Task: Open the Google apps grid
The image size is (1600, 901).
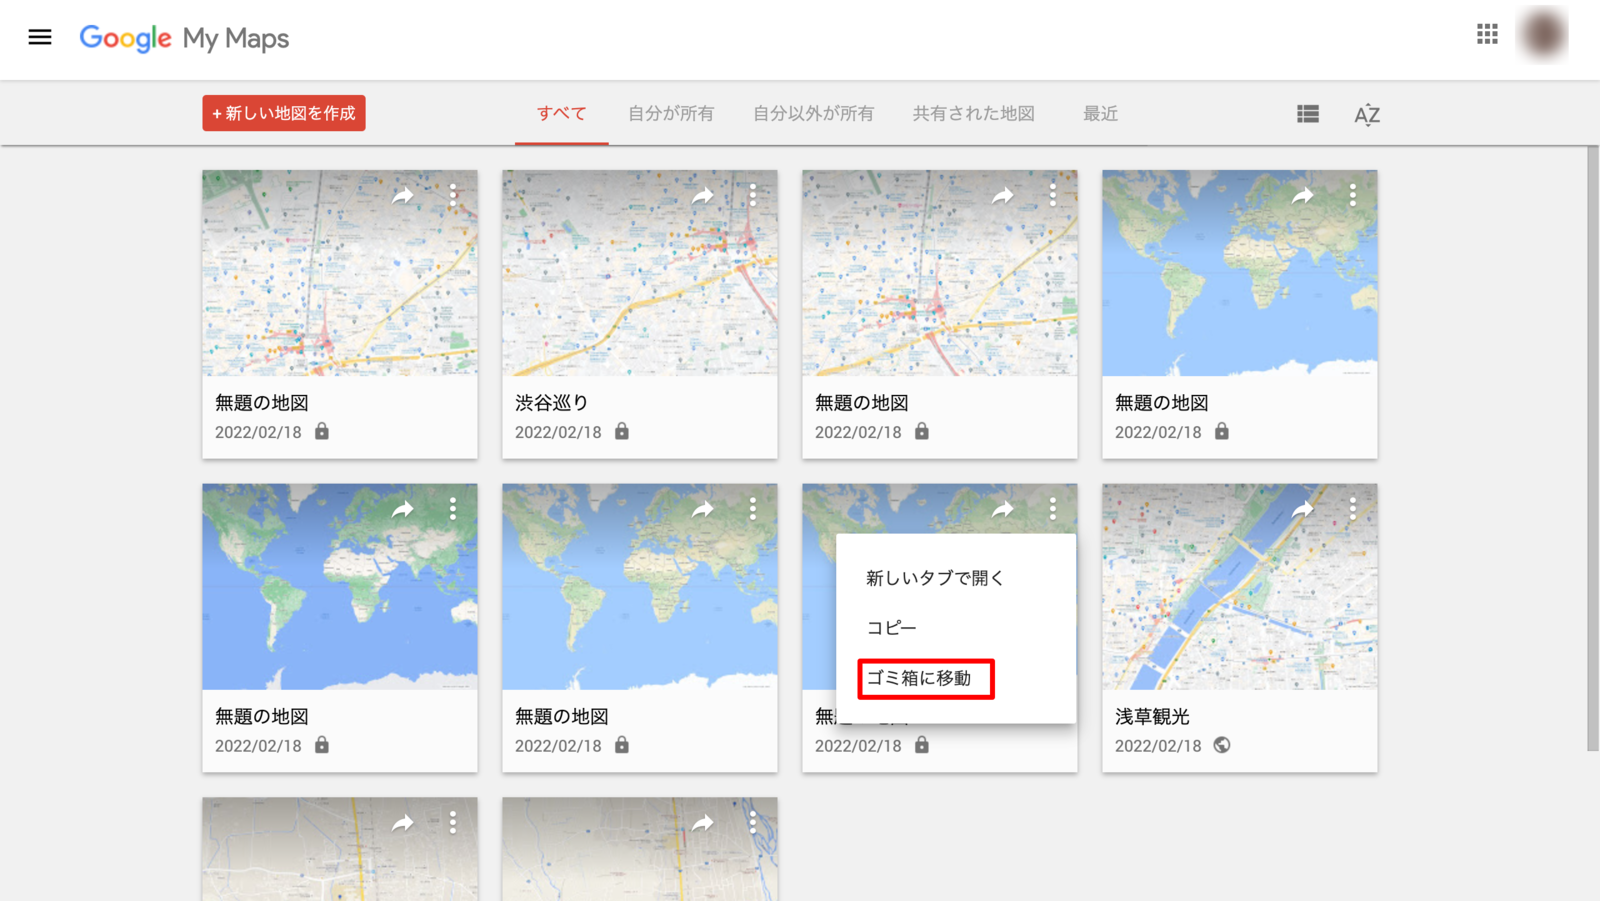Action: tap(1487, 34)
